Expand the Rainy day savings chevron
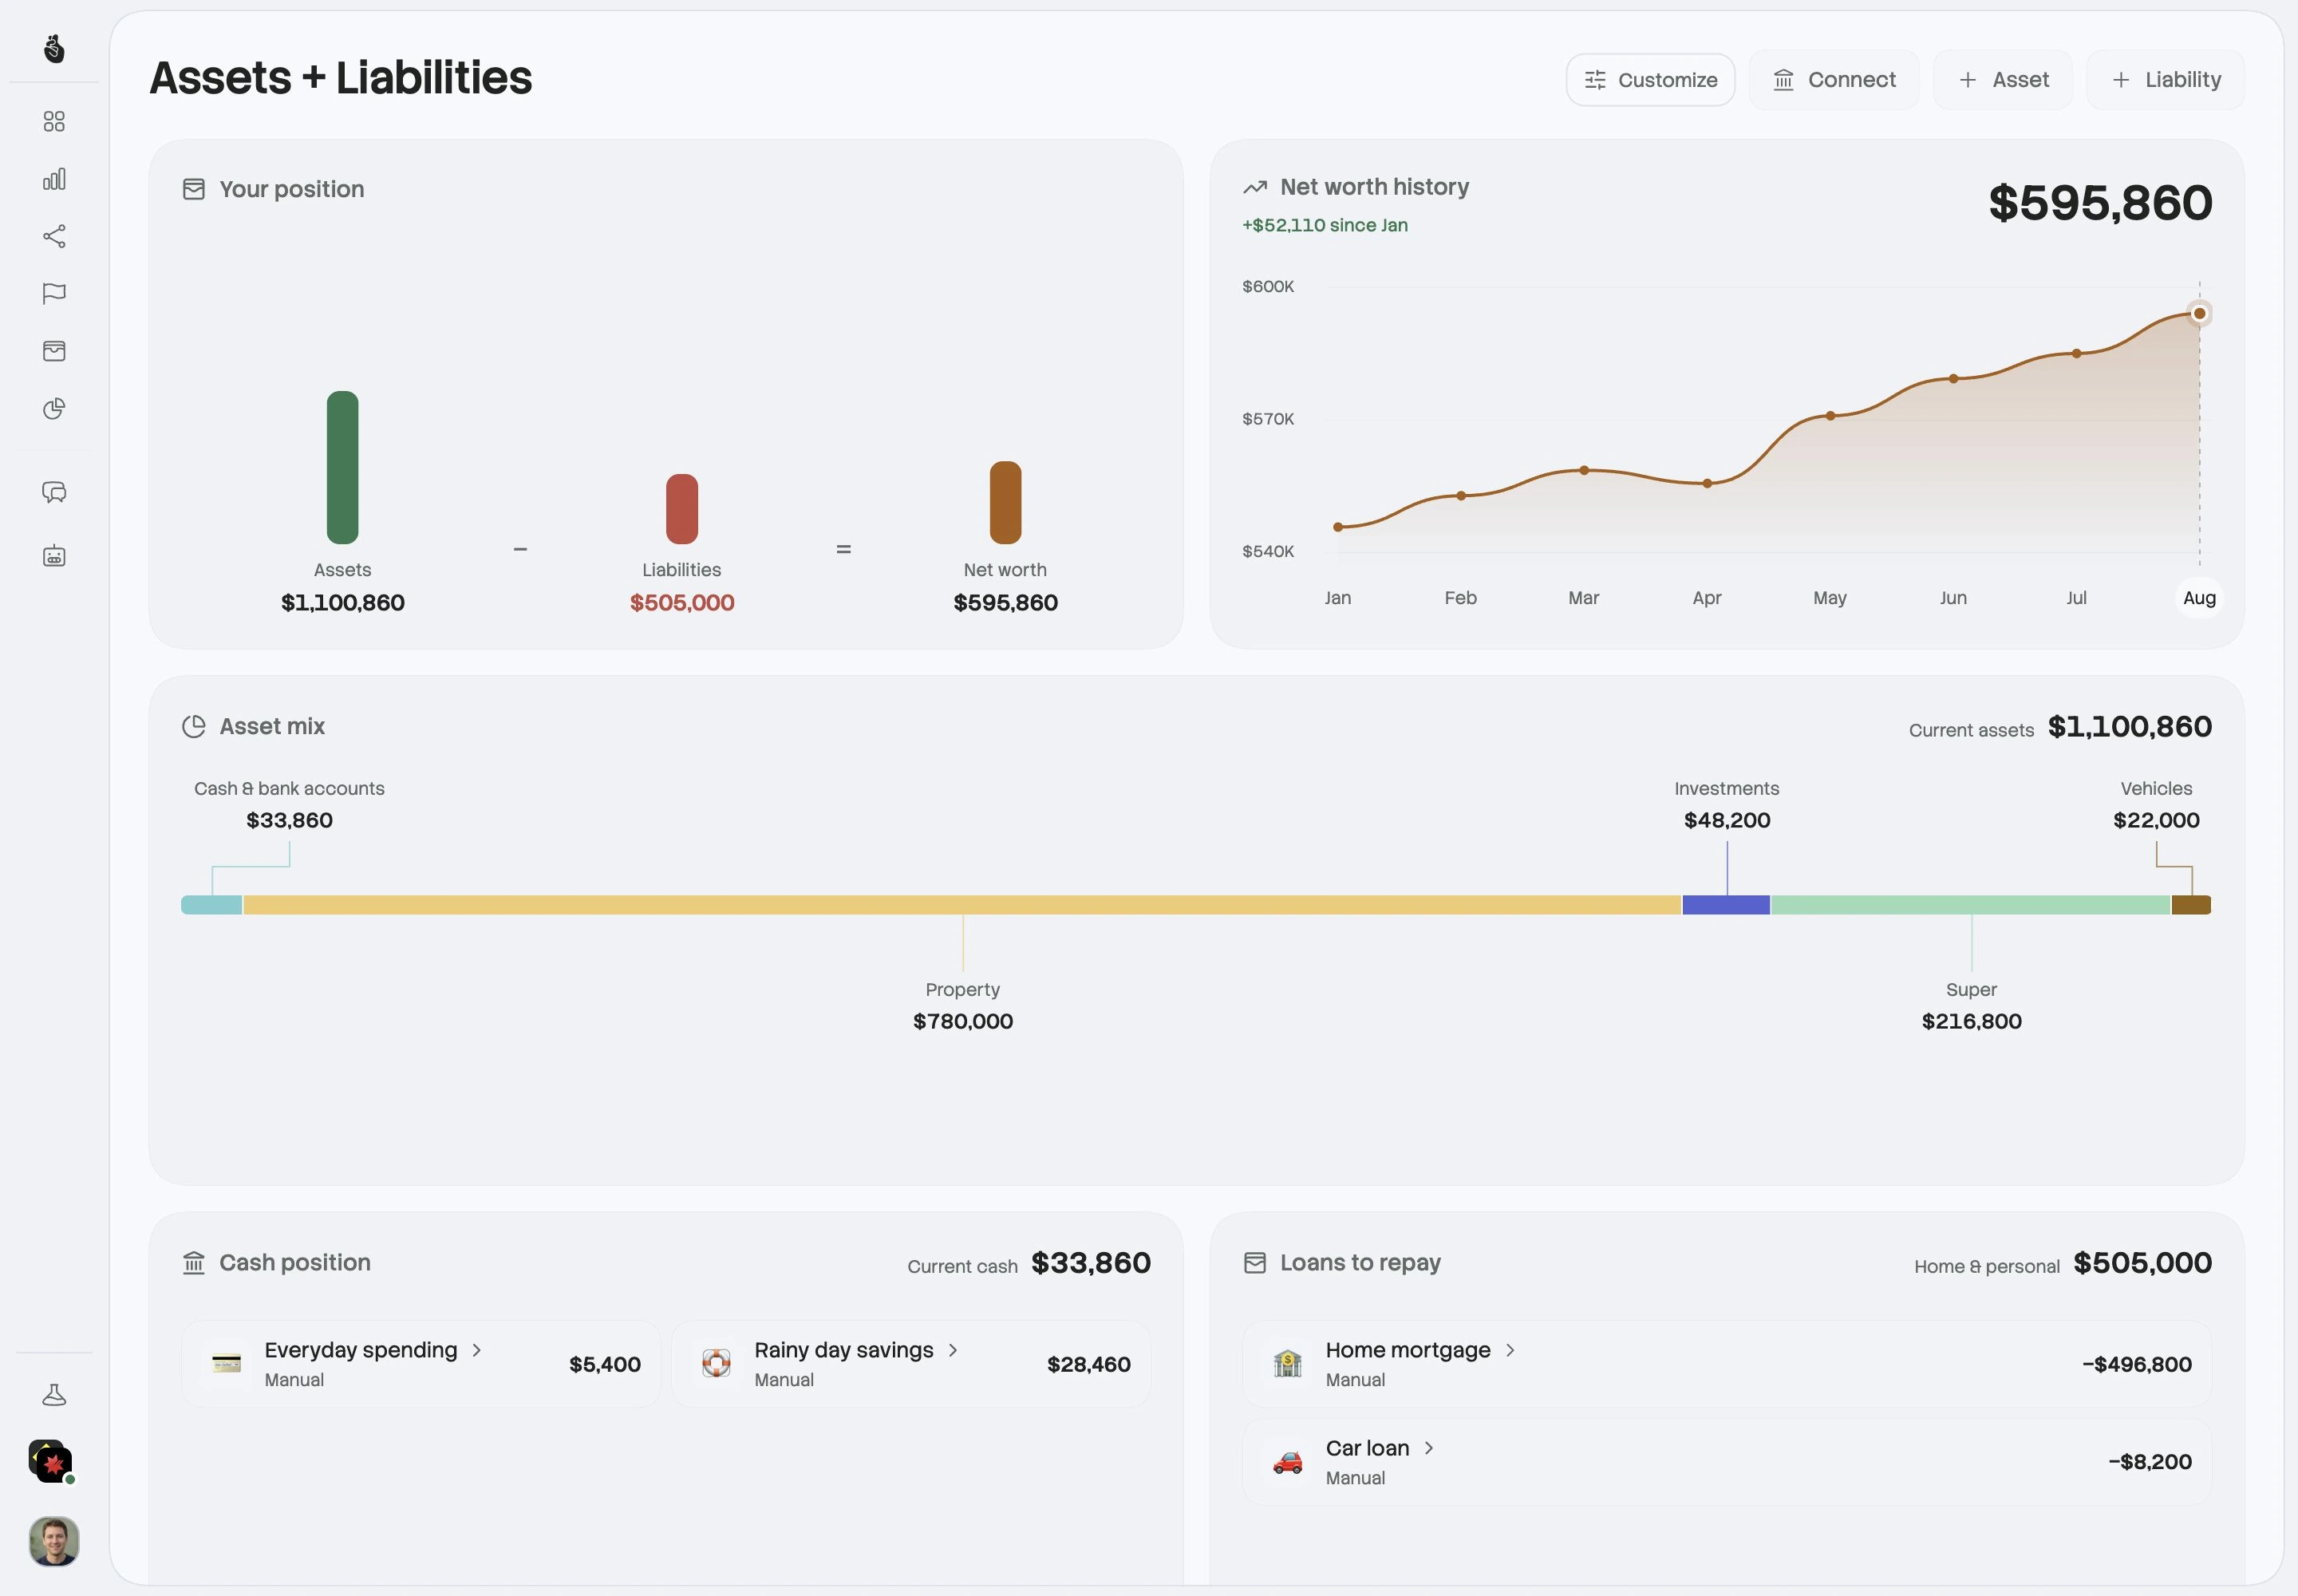The width and height of the screenshot is (2298, 1596). tap(953, 1350)
